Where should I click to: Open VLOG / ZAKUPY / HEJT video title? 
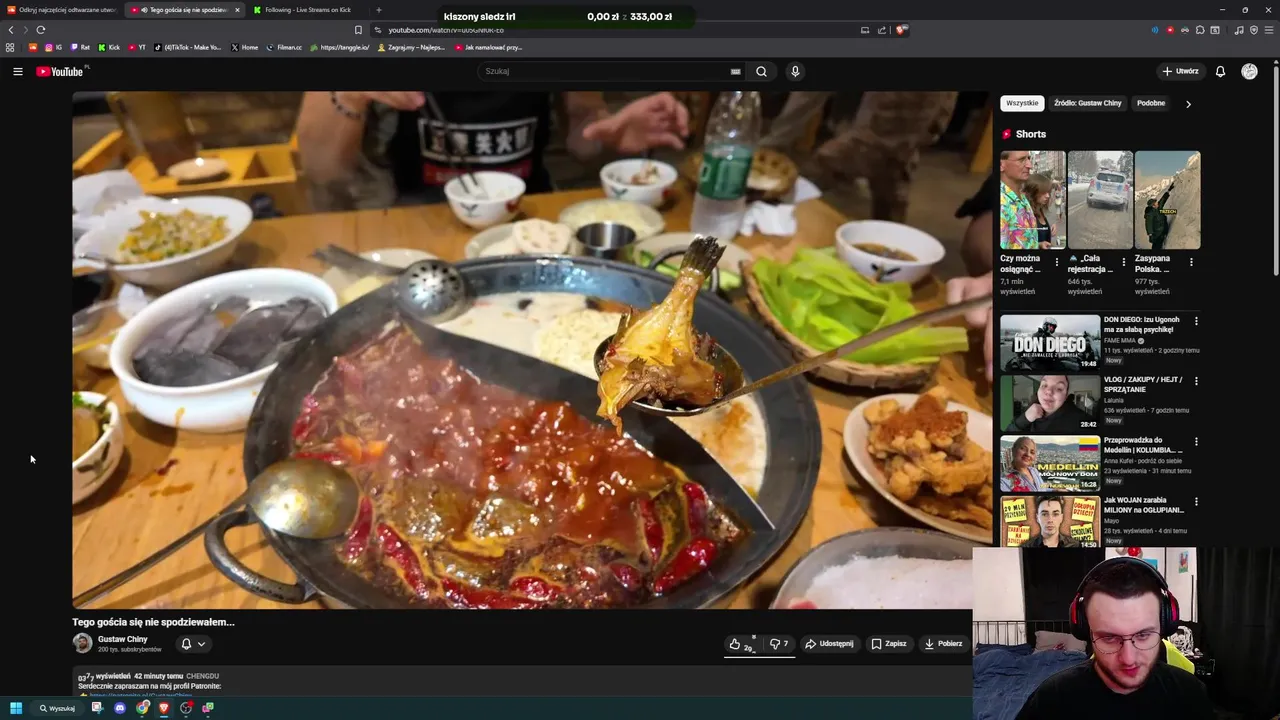(x=1143, y=384)
